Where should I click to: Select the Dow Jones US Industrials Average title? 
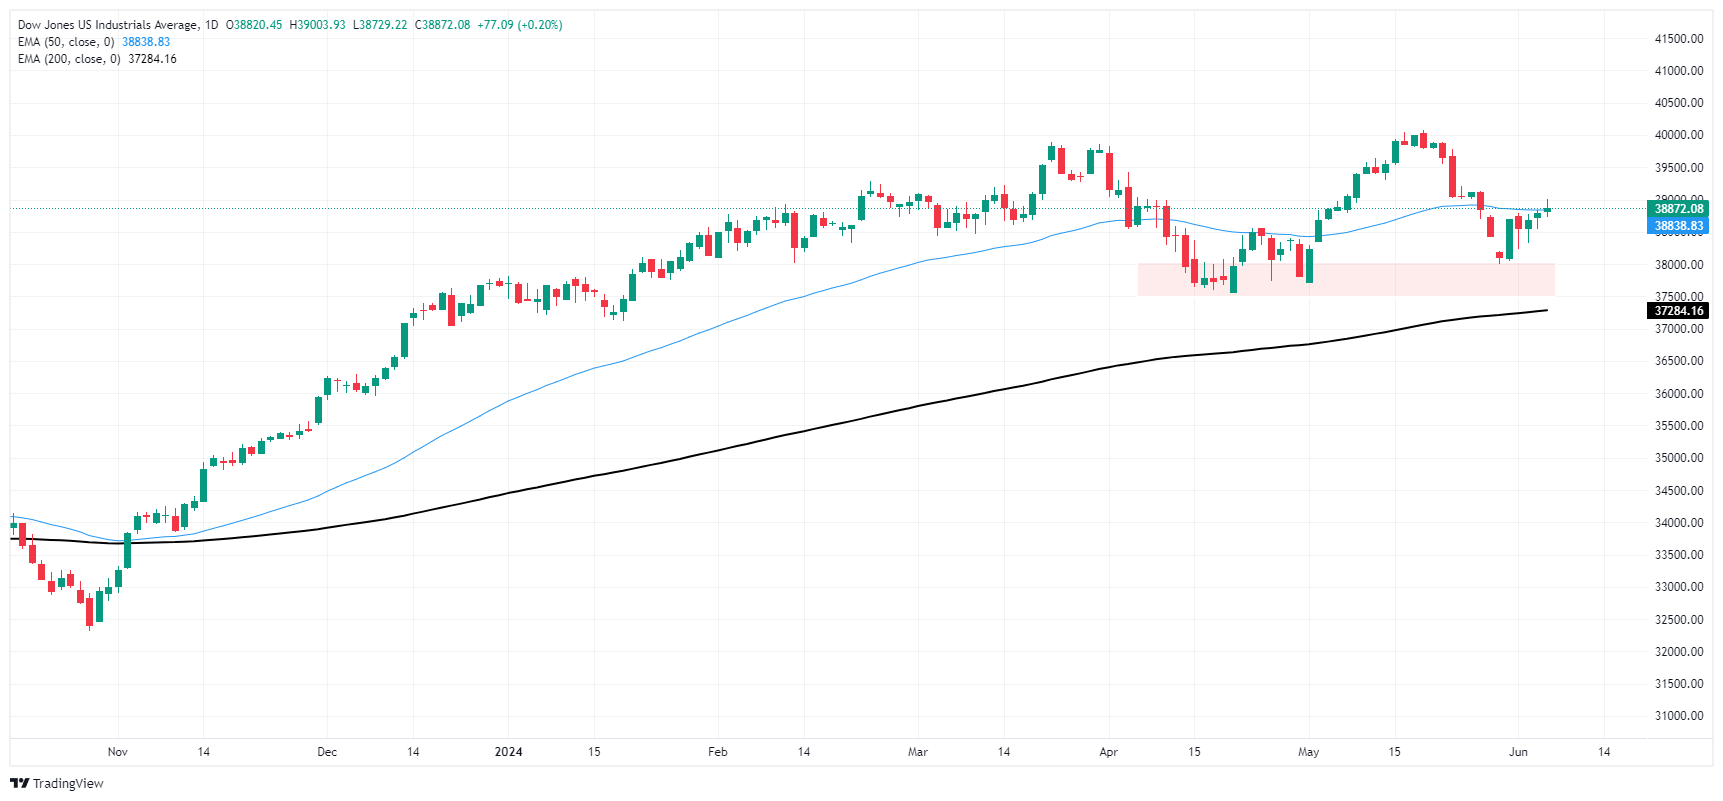tap(110, 25)
